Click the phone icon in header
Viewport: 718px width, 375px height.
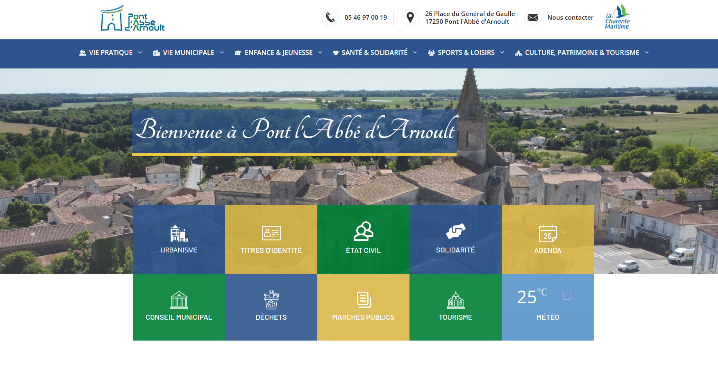coord(330,17)
